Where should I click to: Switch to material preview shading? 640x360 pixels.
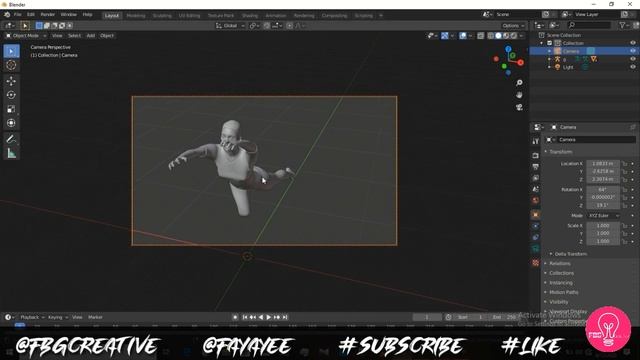click(x=506, y=36)
